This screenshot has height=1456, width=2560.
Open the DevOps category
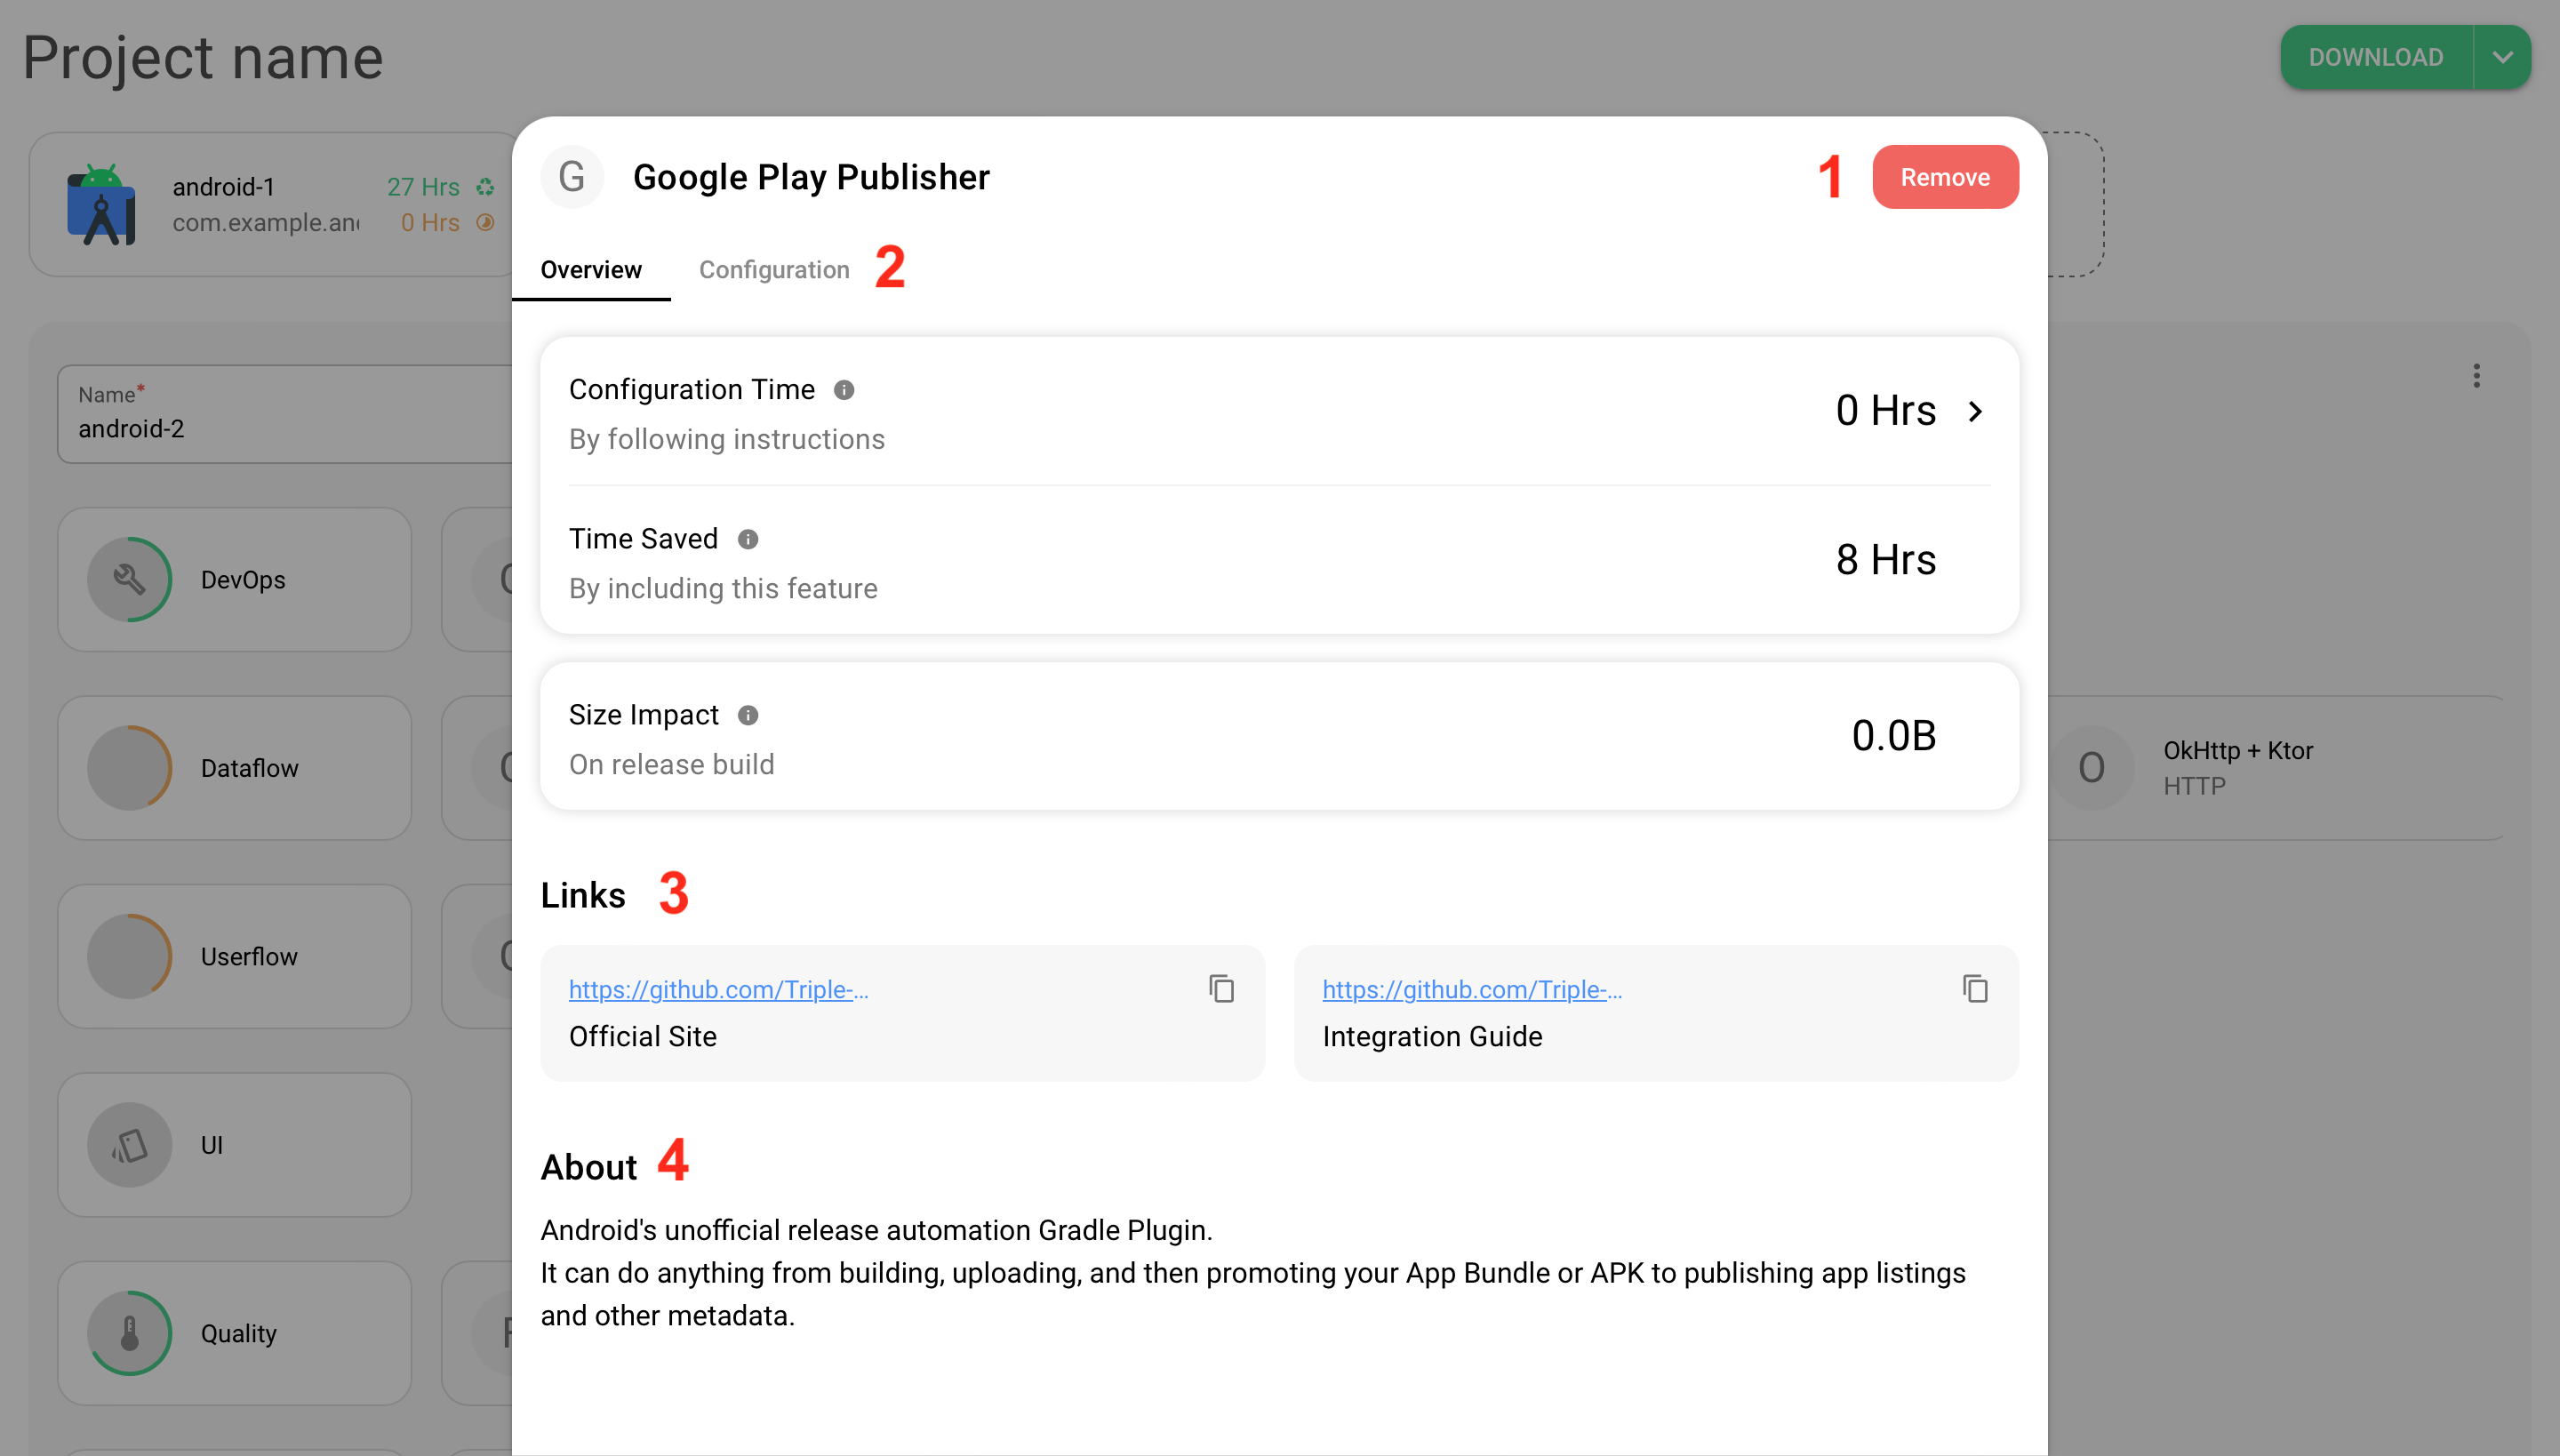coord(234,580)
